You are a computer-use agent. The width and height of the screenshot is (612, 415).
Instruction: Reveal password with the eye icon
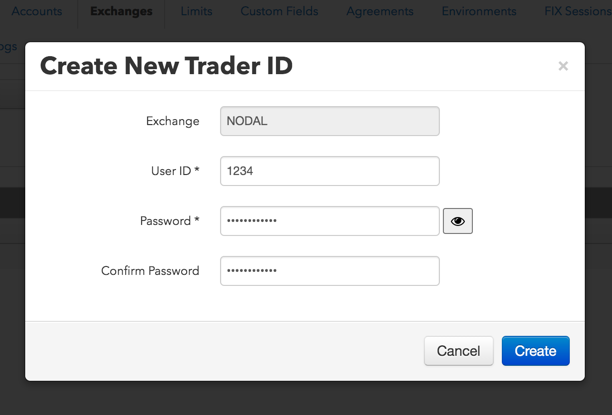[458, 221]
